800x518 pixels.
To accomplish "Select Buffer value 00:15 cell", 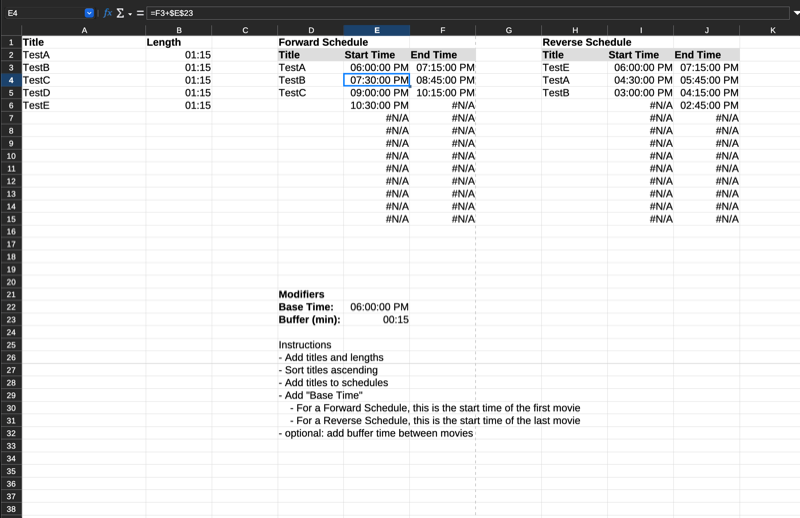I will point(377,319).
